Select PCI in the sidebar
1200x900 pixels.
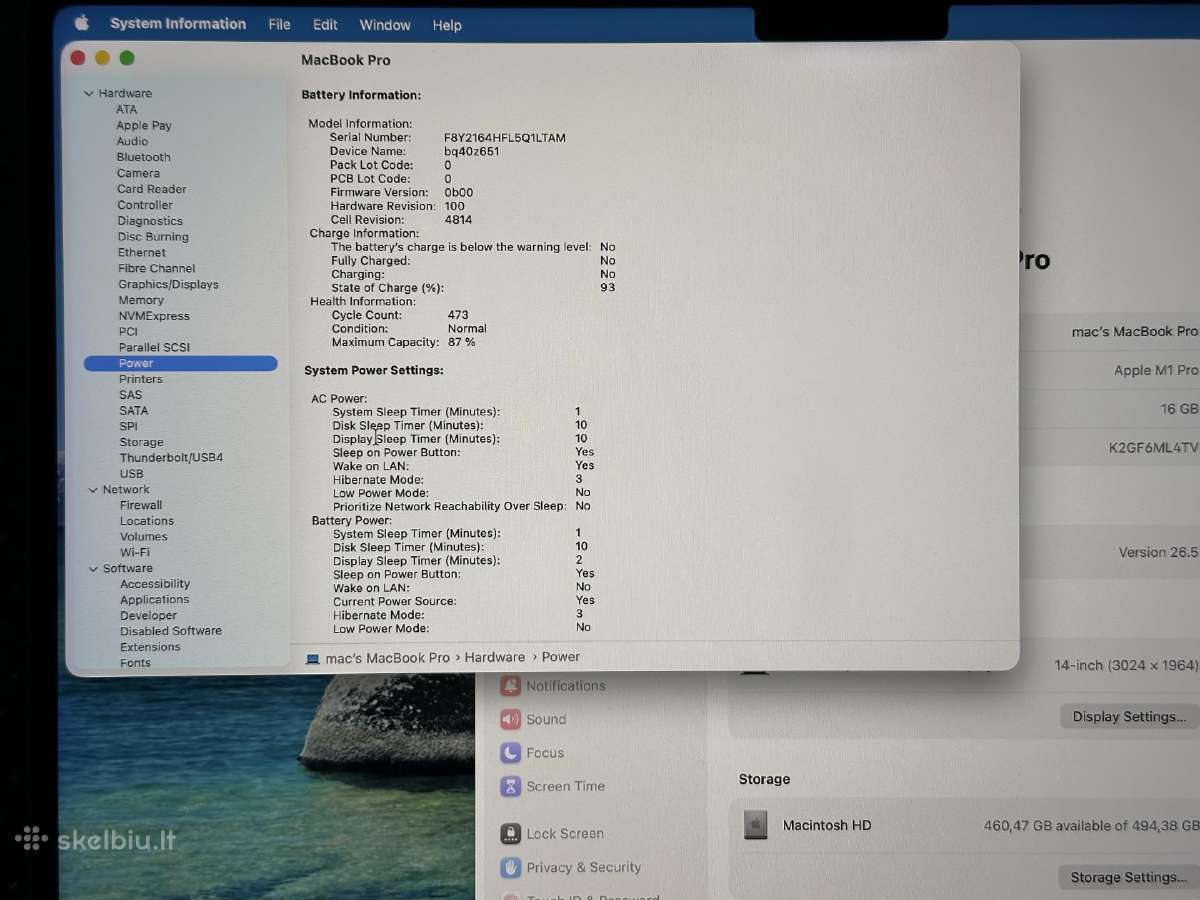pos(128,332)
